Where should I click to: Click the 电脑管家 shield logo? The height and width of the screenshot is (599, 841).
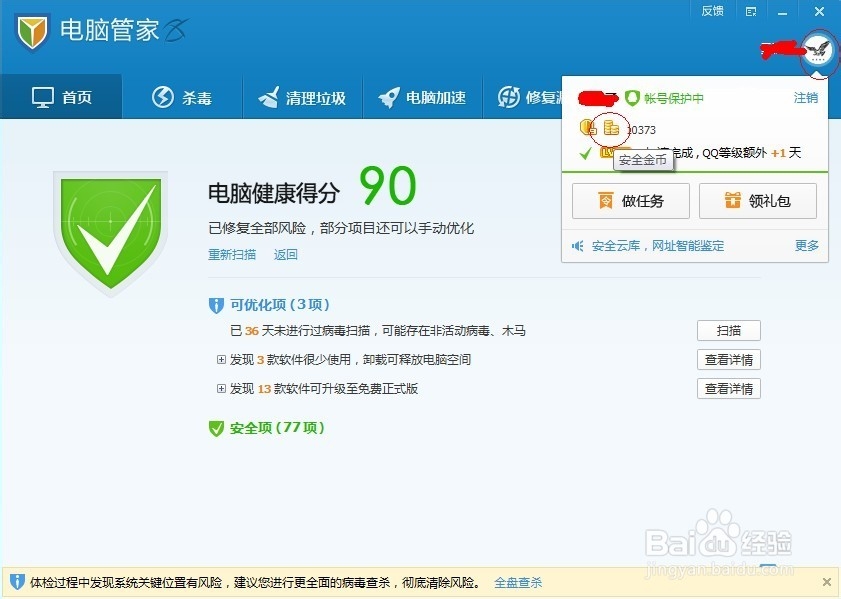[33, 32]
